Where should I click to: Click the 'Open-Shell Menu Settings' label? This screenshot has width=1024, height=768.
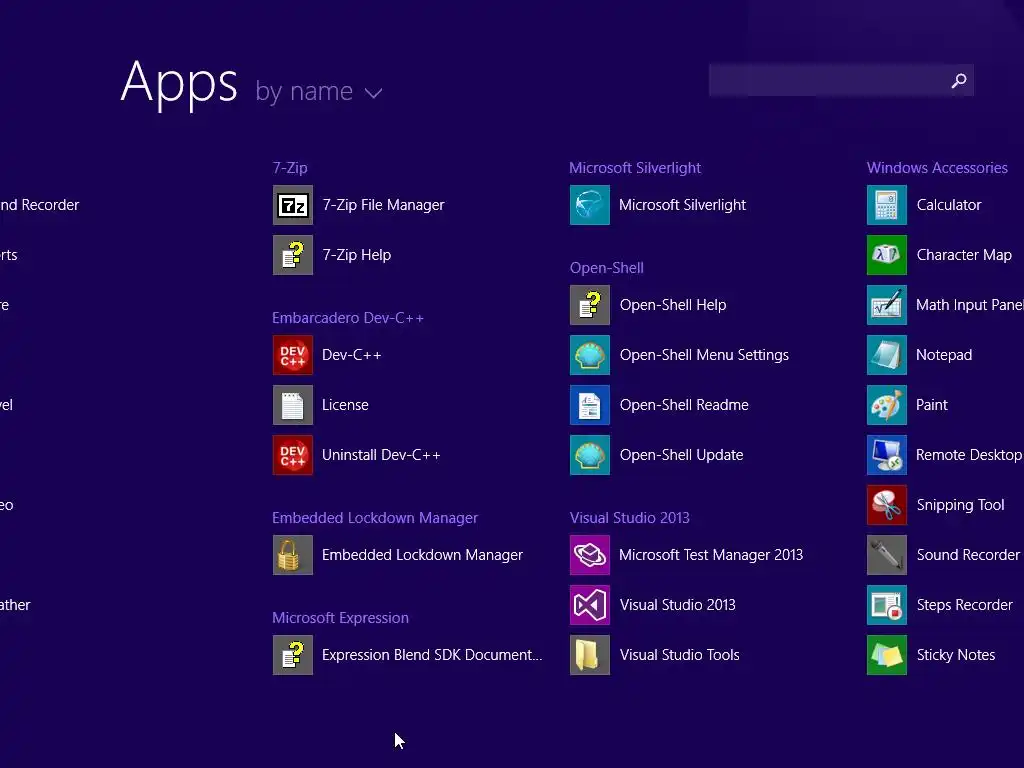(704, 355)
